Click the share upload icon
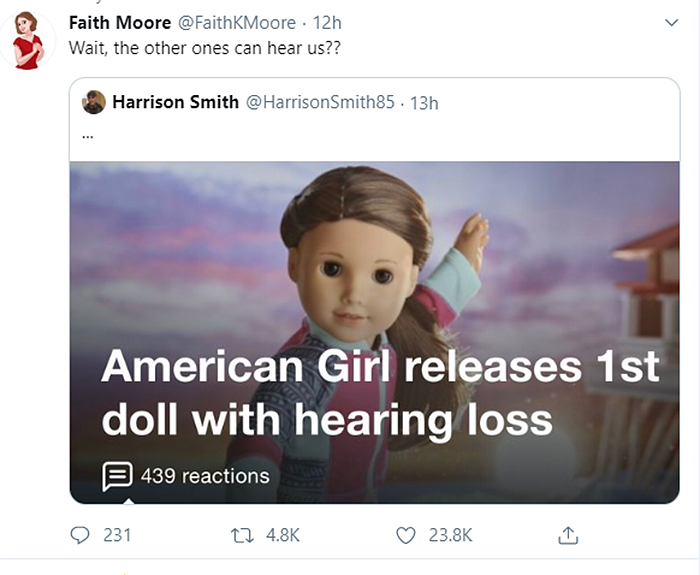The image size is (700, 575). tap(568, 536)
